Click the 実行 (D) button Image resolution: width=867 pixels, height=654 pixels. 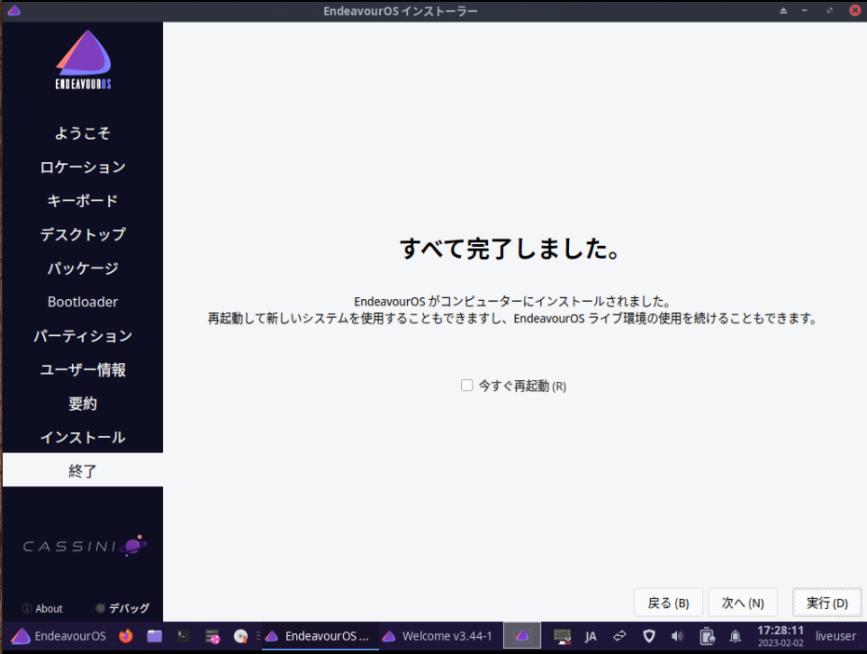(x=827, y=603)
